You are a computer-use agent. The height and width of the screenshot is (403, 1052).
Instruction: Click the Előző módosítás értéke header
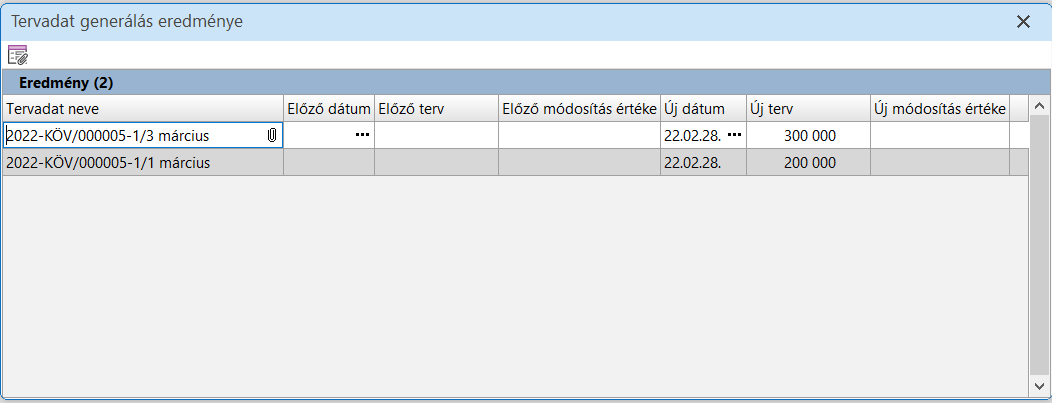579,108
